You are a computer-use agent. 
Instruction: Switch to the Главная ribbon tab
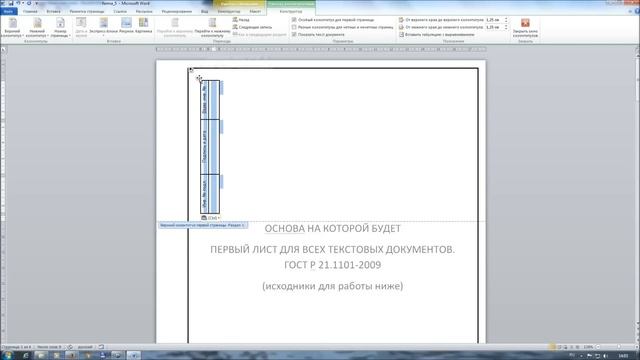[30, 11]
